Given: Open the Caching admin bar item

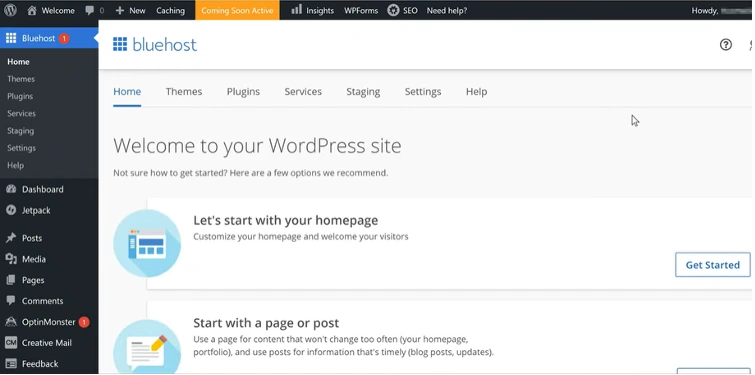Looking at the screenshot, I should (170, 10).
